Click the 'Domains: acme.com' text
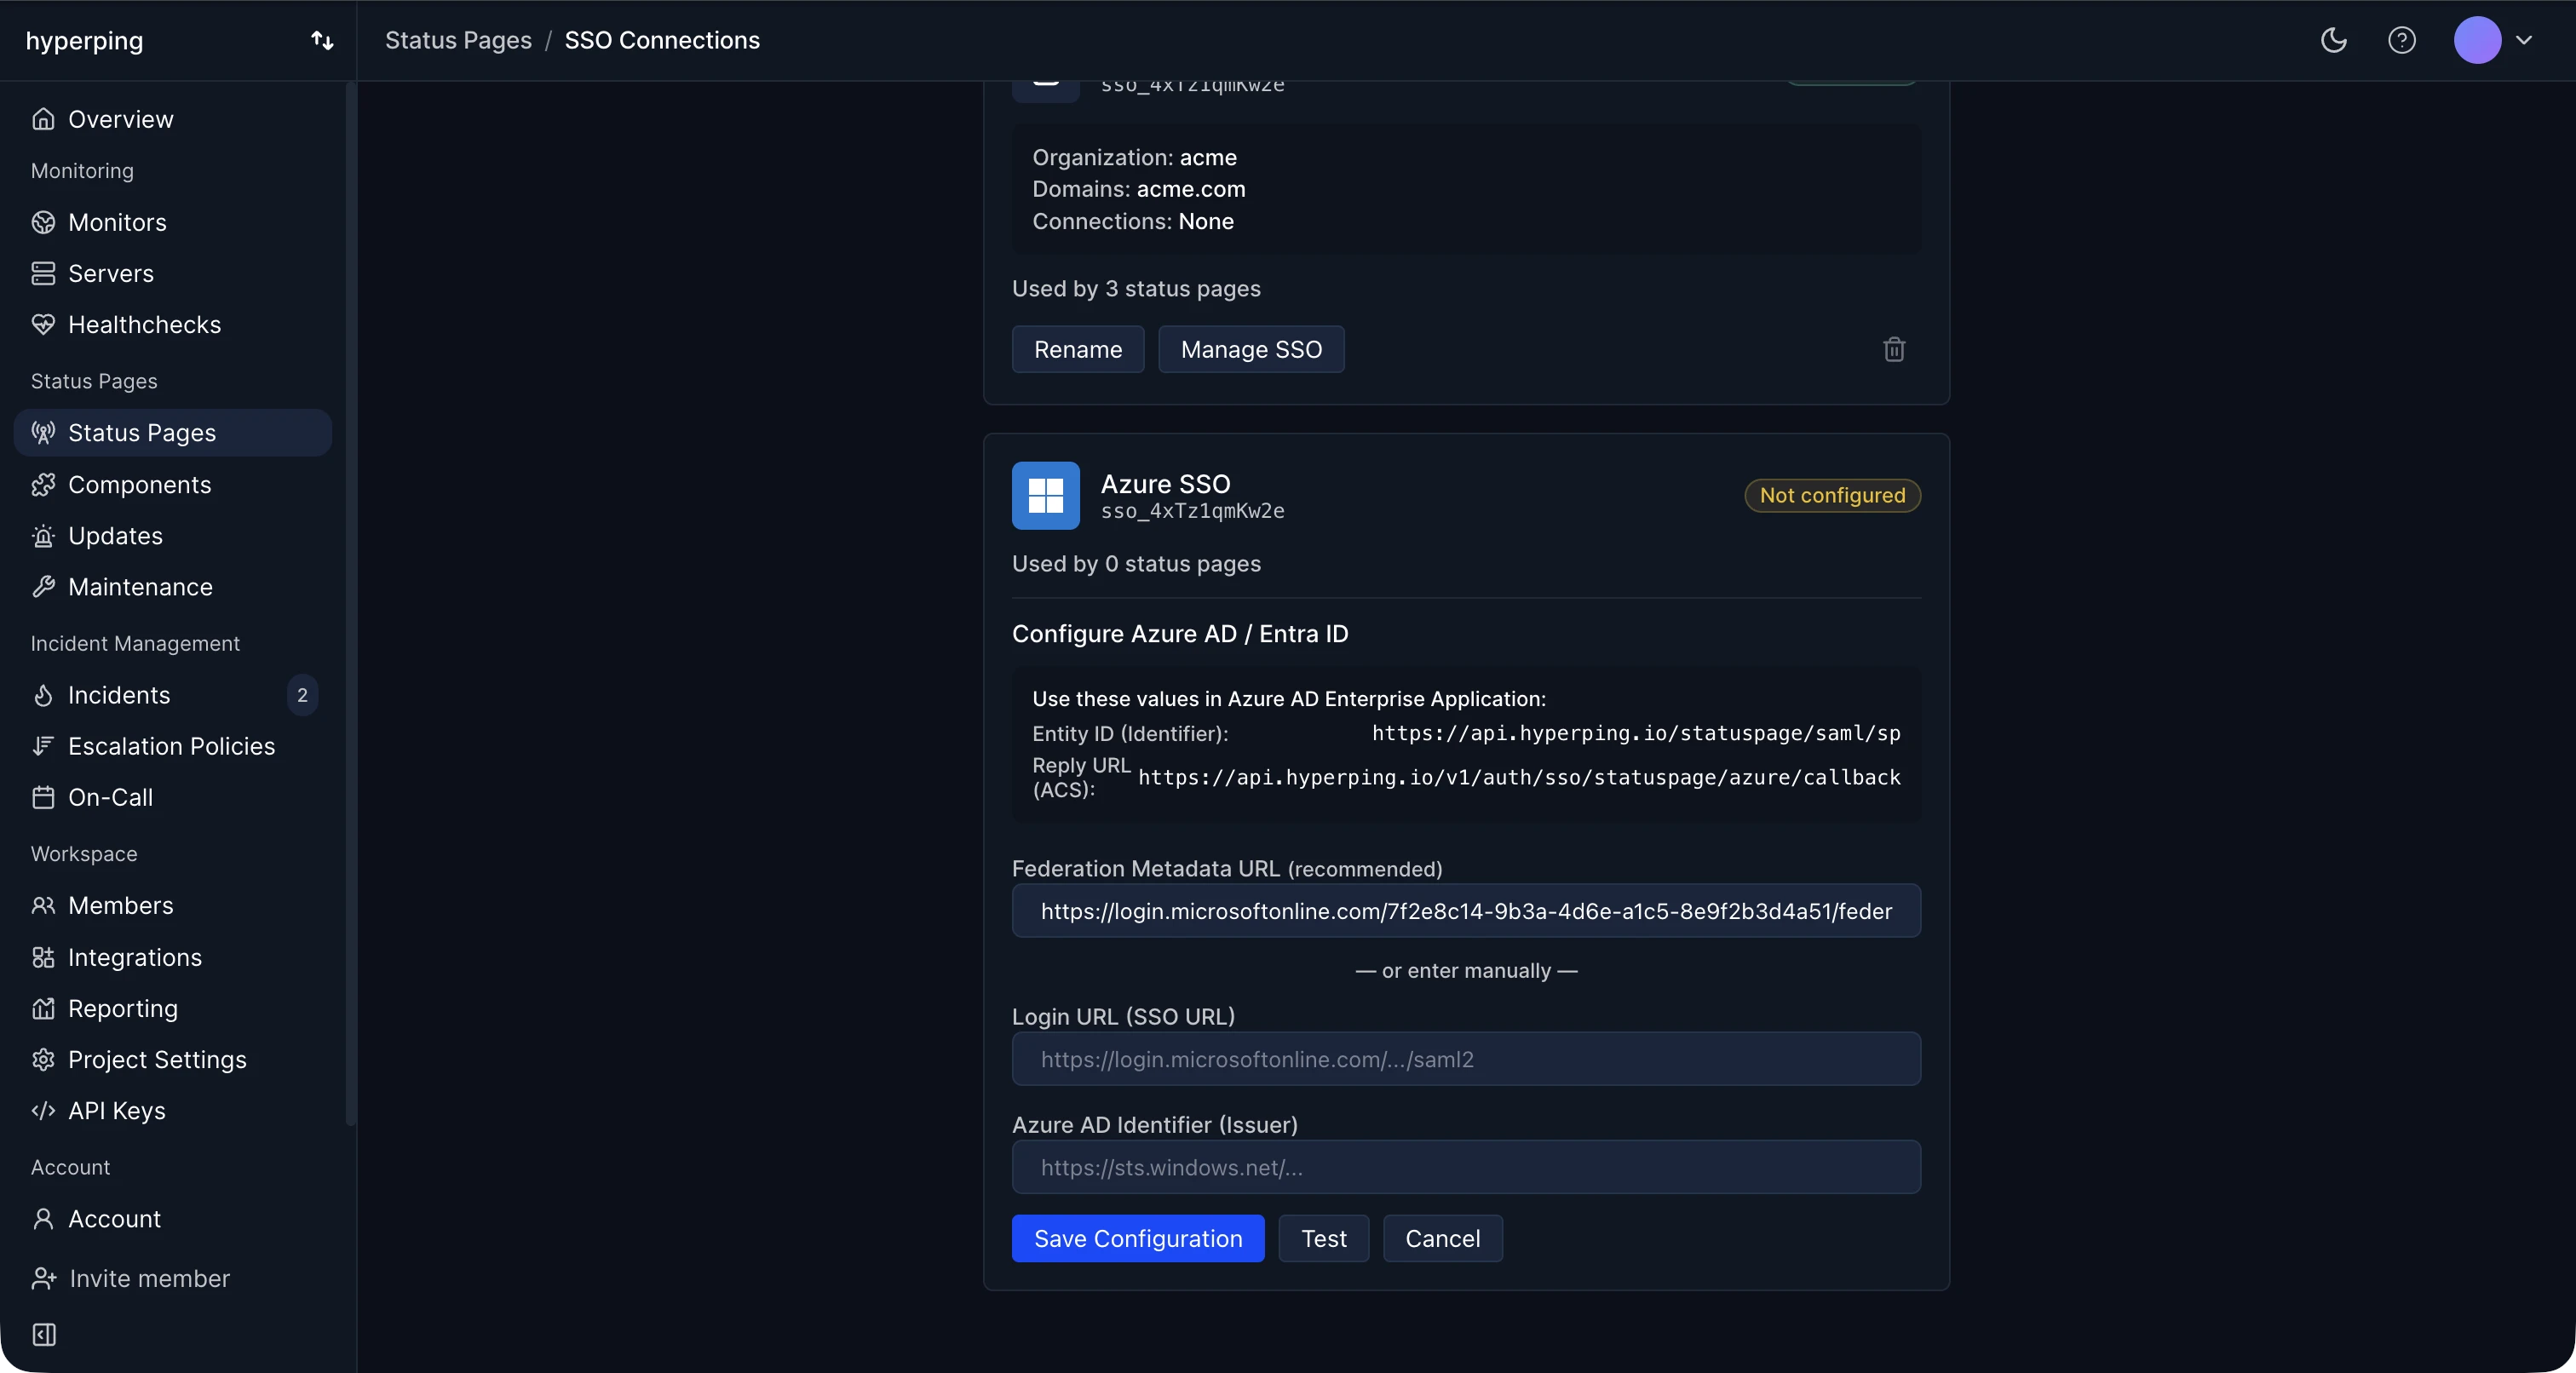Viewport: 2576px width, 1373px height. (x=1138, y=189)
